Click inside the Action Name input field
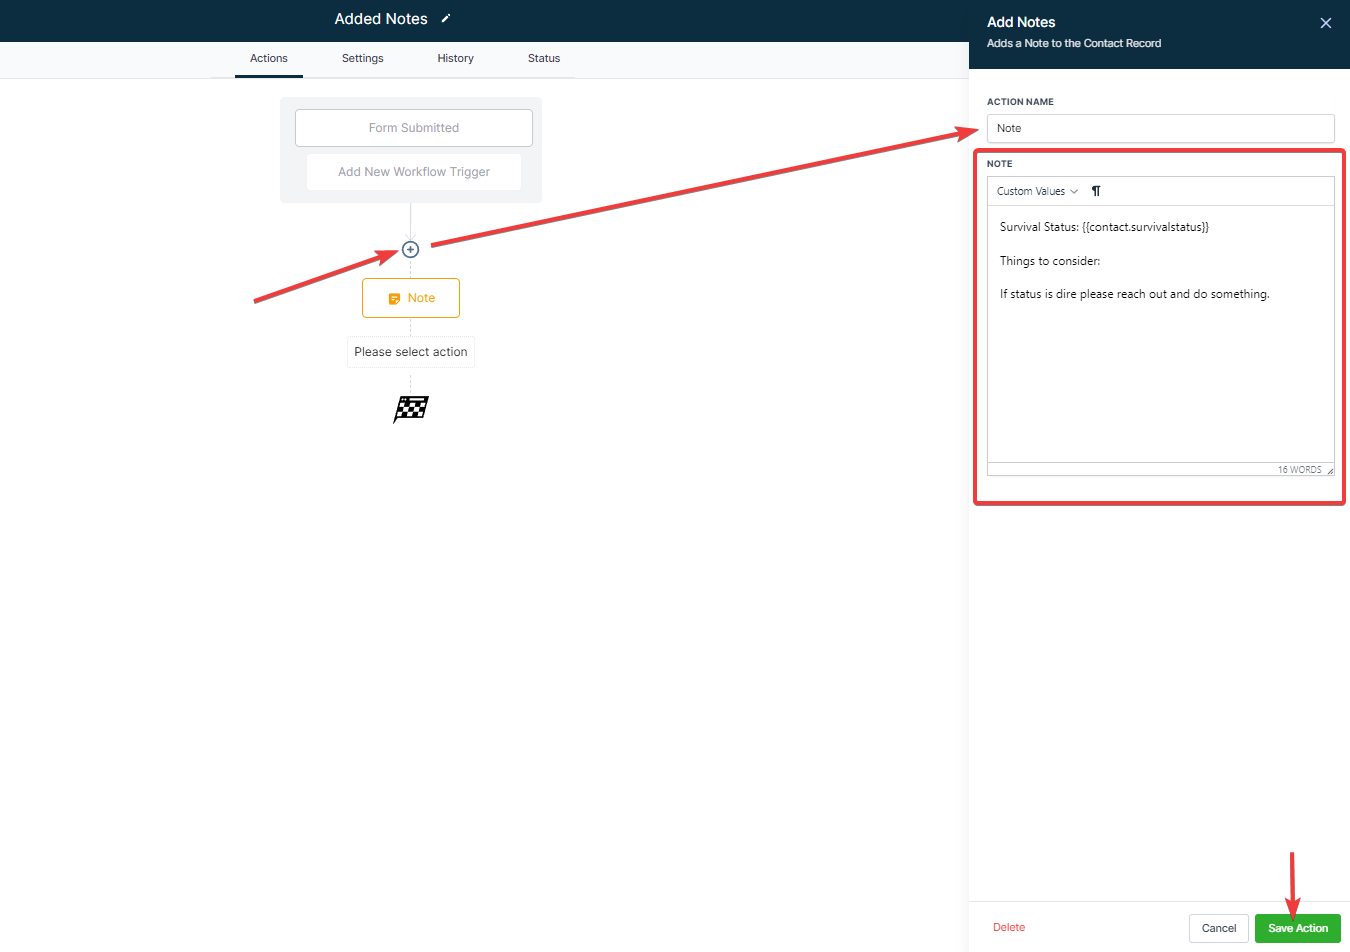This screenshot has height=952, width=1350. (x=1160, y=128)
